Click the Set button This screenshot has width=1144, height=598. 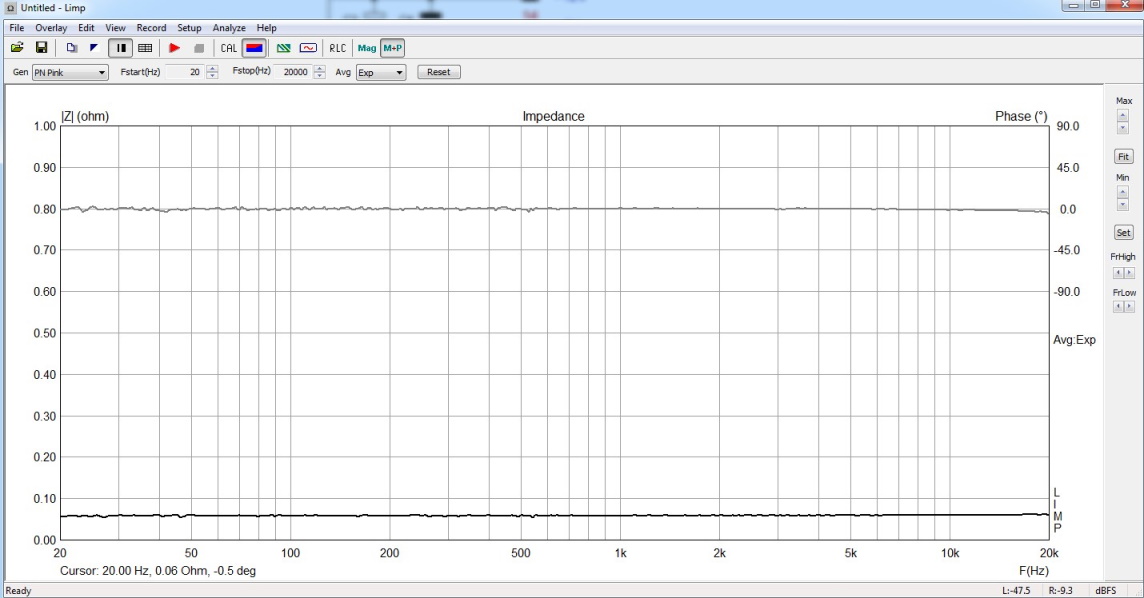point(1123,233)
